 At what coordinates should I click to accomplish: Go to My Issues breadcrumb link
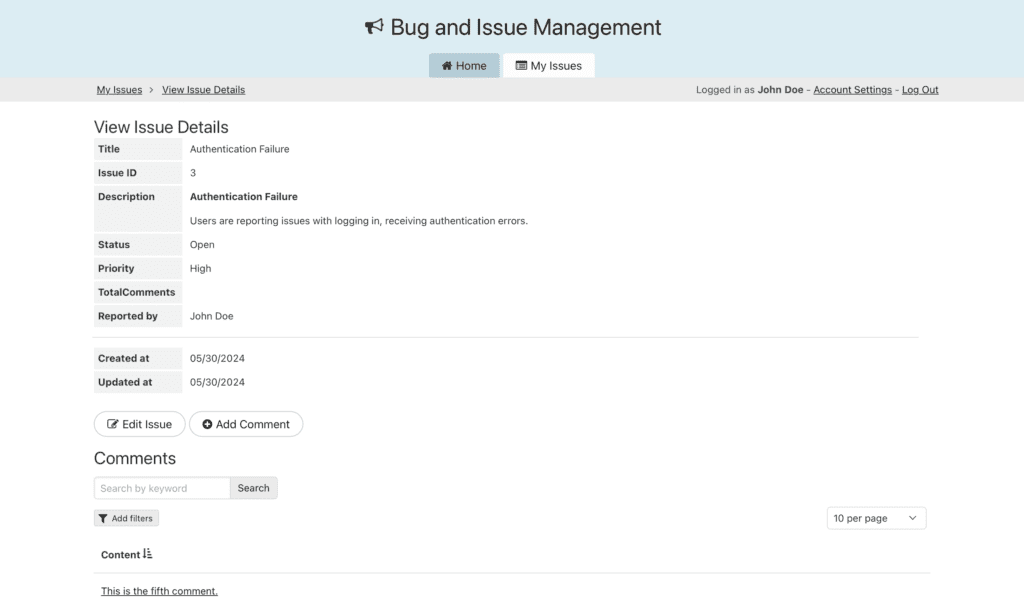tap(119, 90)
